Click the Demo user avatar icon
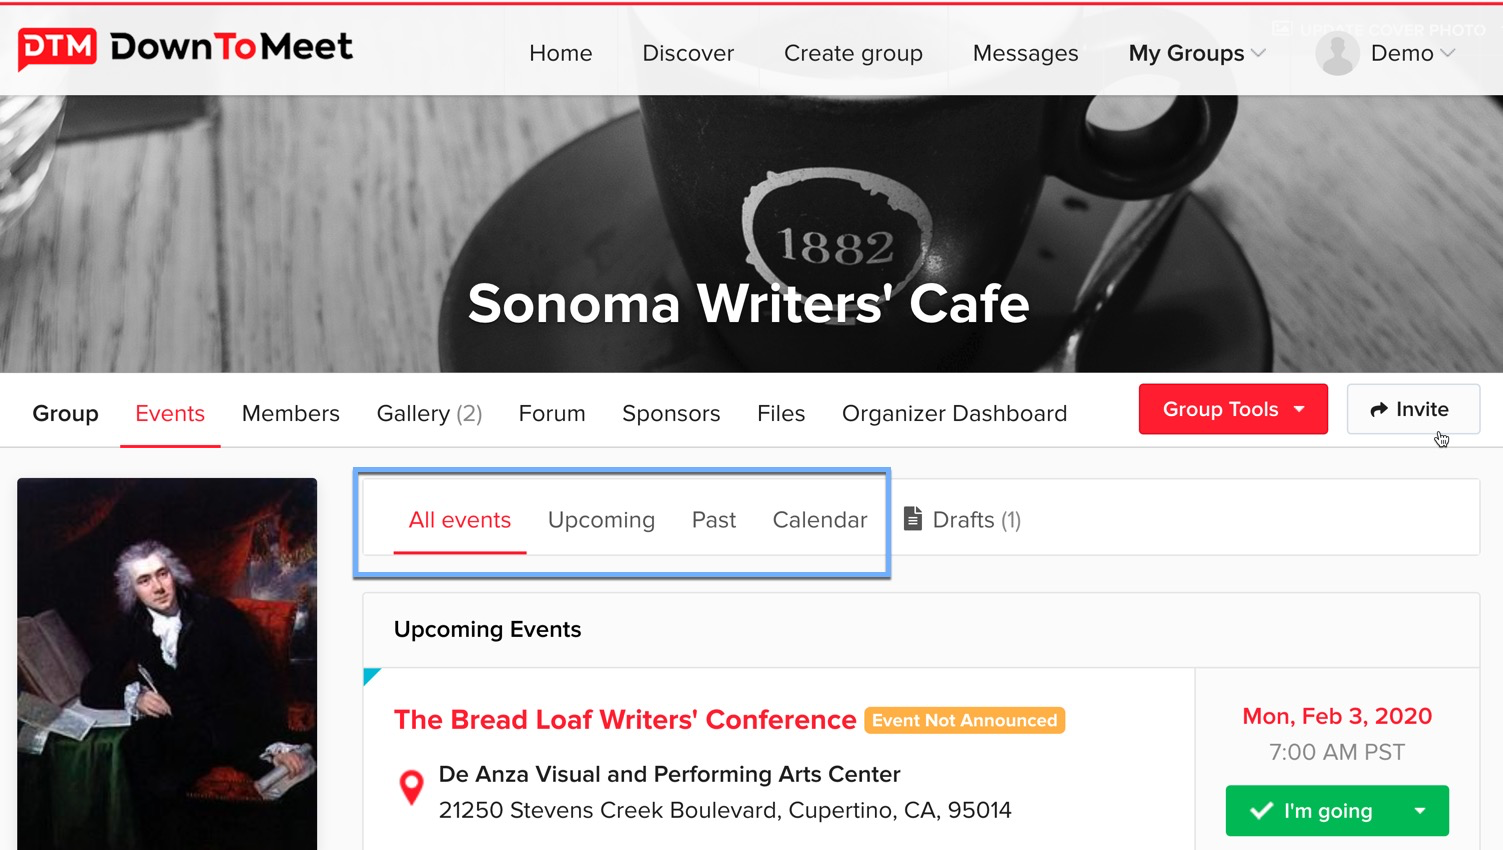The height and width of the screenshot is (850, 1503). (x=1337, y=54)
